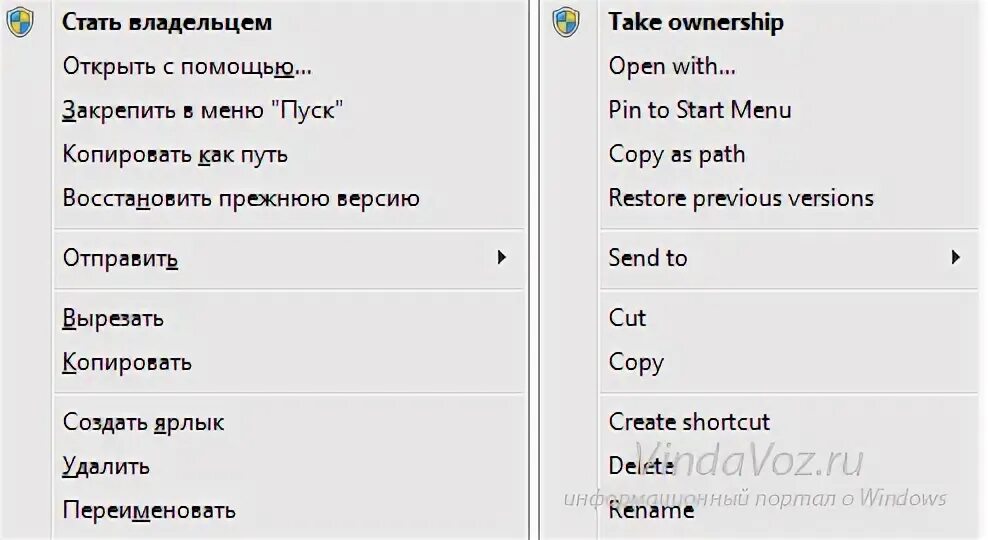Click the shield icon beside Take ownership
988x540 pixels.
(565, 22)
